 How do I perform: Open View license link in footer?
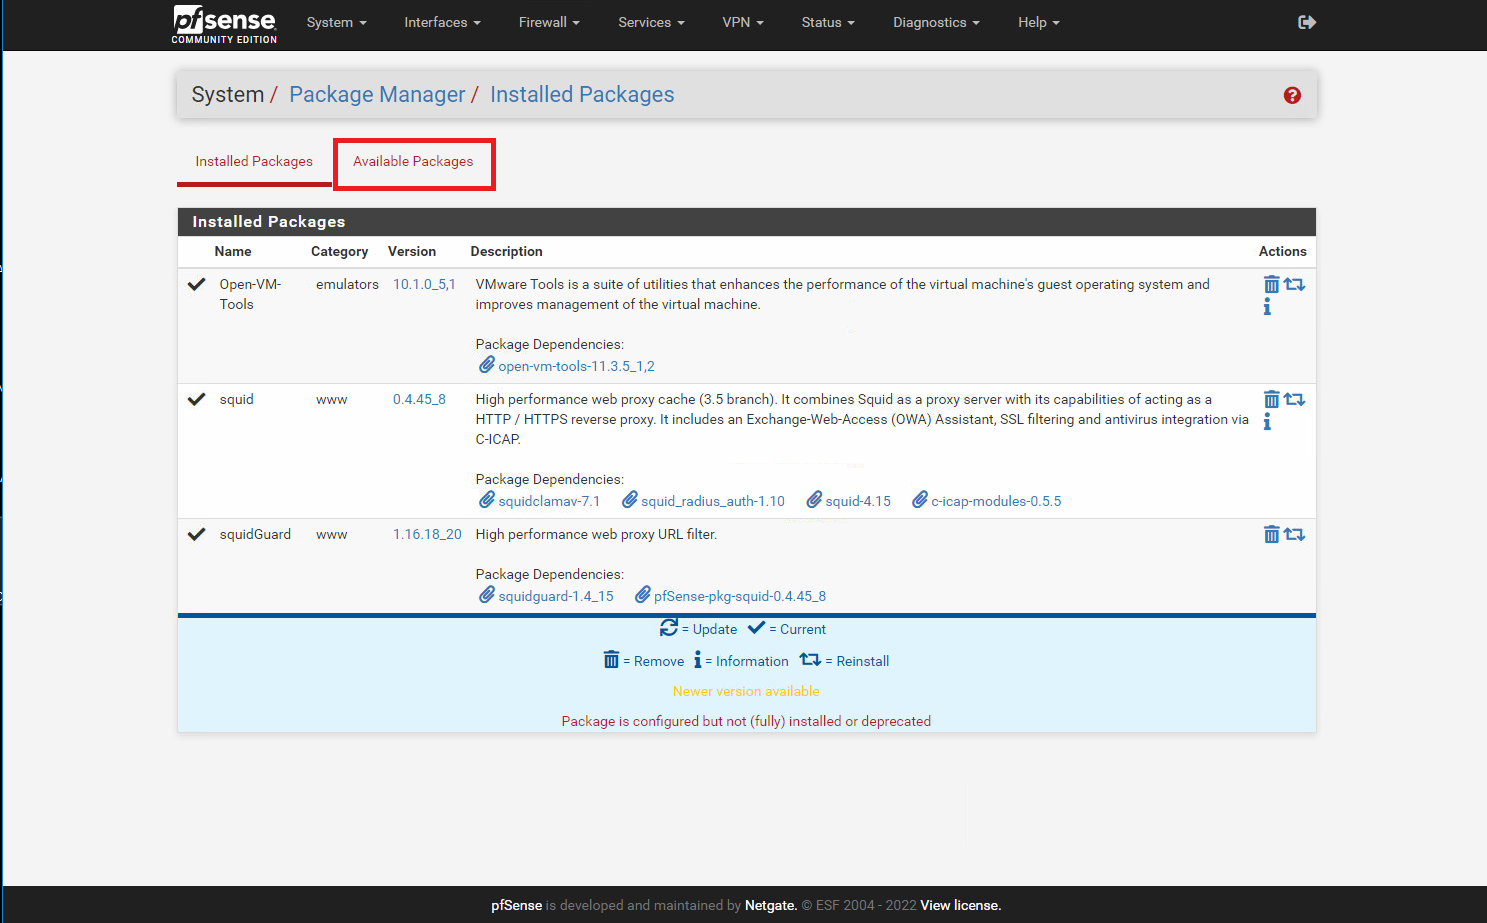[x=960, y=906]
